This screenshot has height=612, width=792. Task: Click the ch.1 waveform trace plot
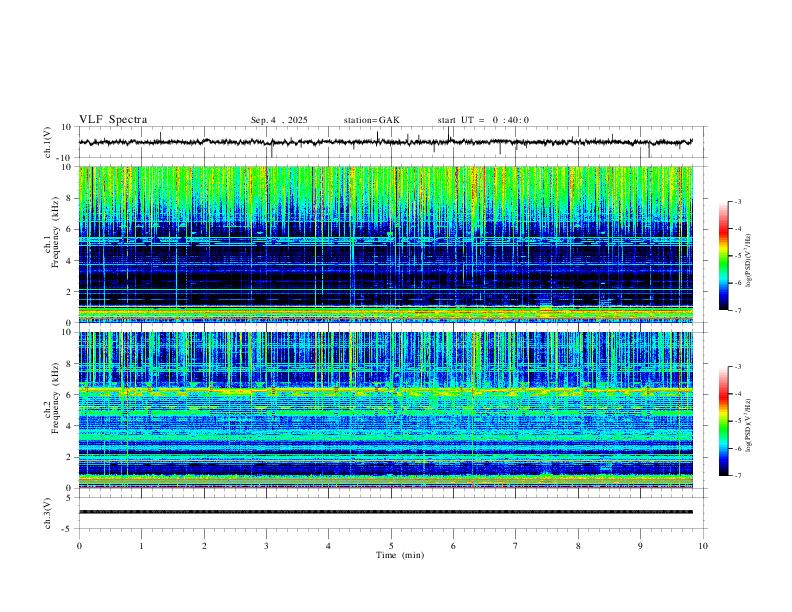pos(385,142)
